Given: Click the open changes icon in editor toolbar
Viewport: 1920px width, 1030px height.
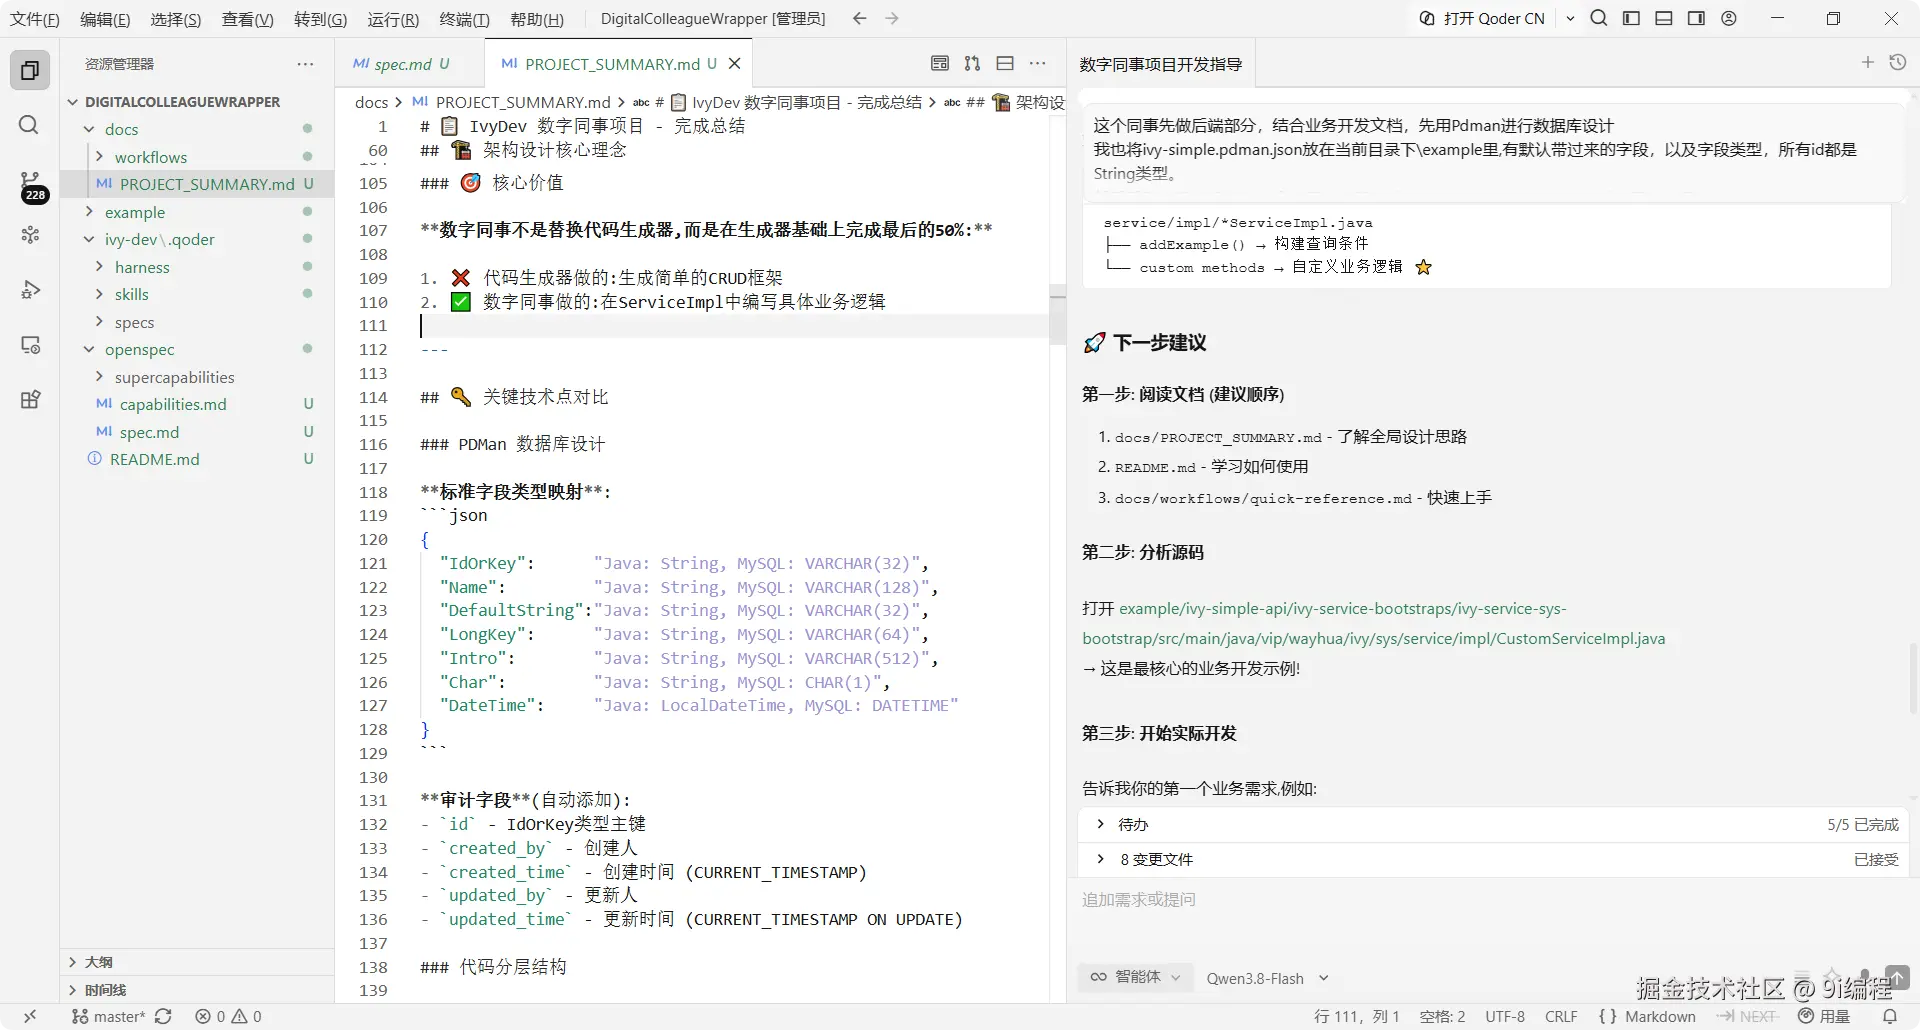Looking at the screenshot, I should [x=972, y=63].
